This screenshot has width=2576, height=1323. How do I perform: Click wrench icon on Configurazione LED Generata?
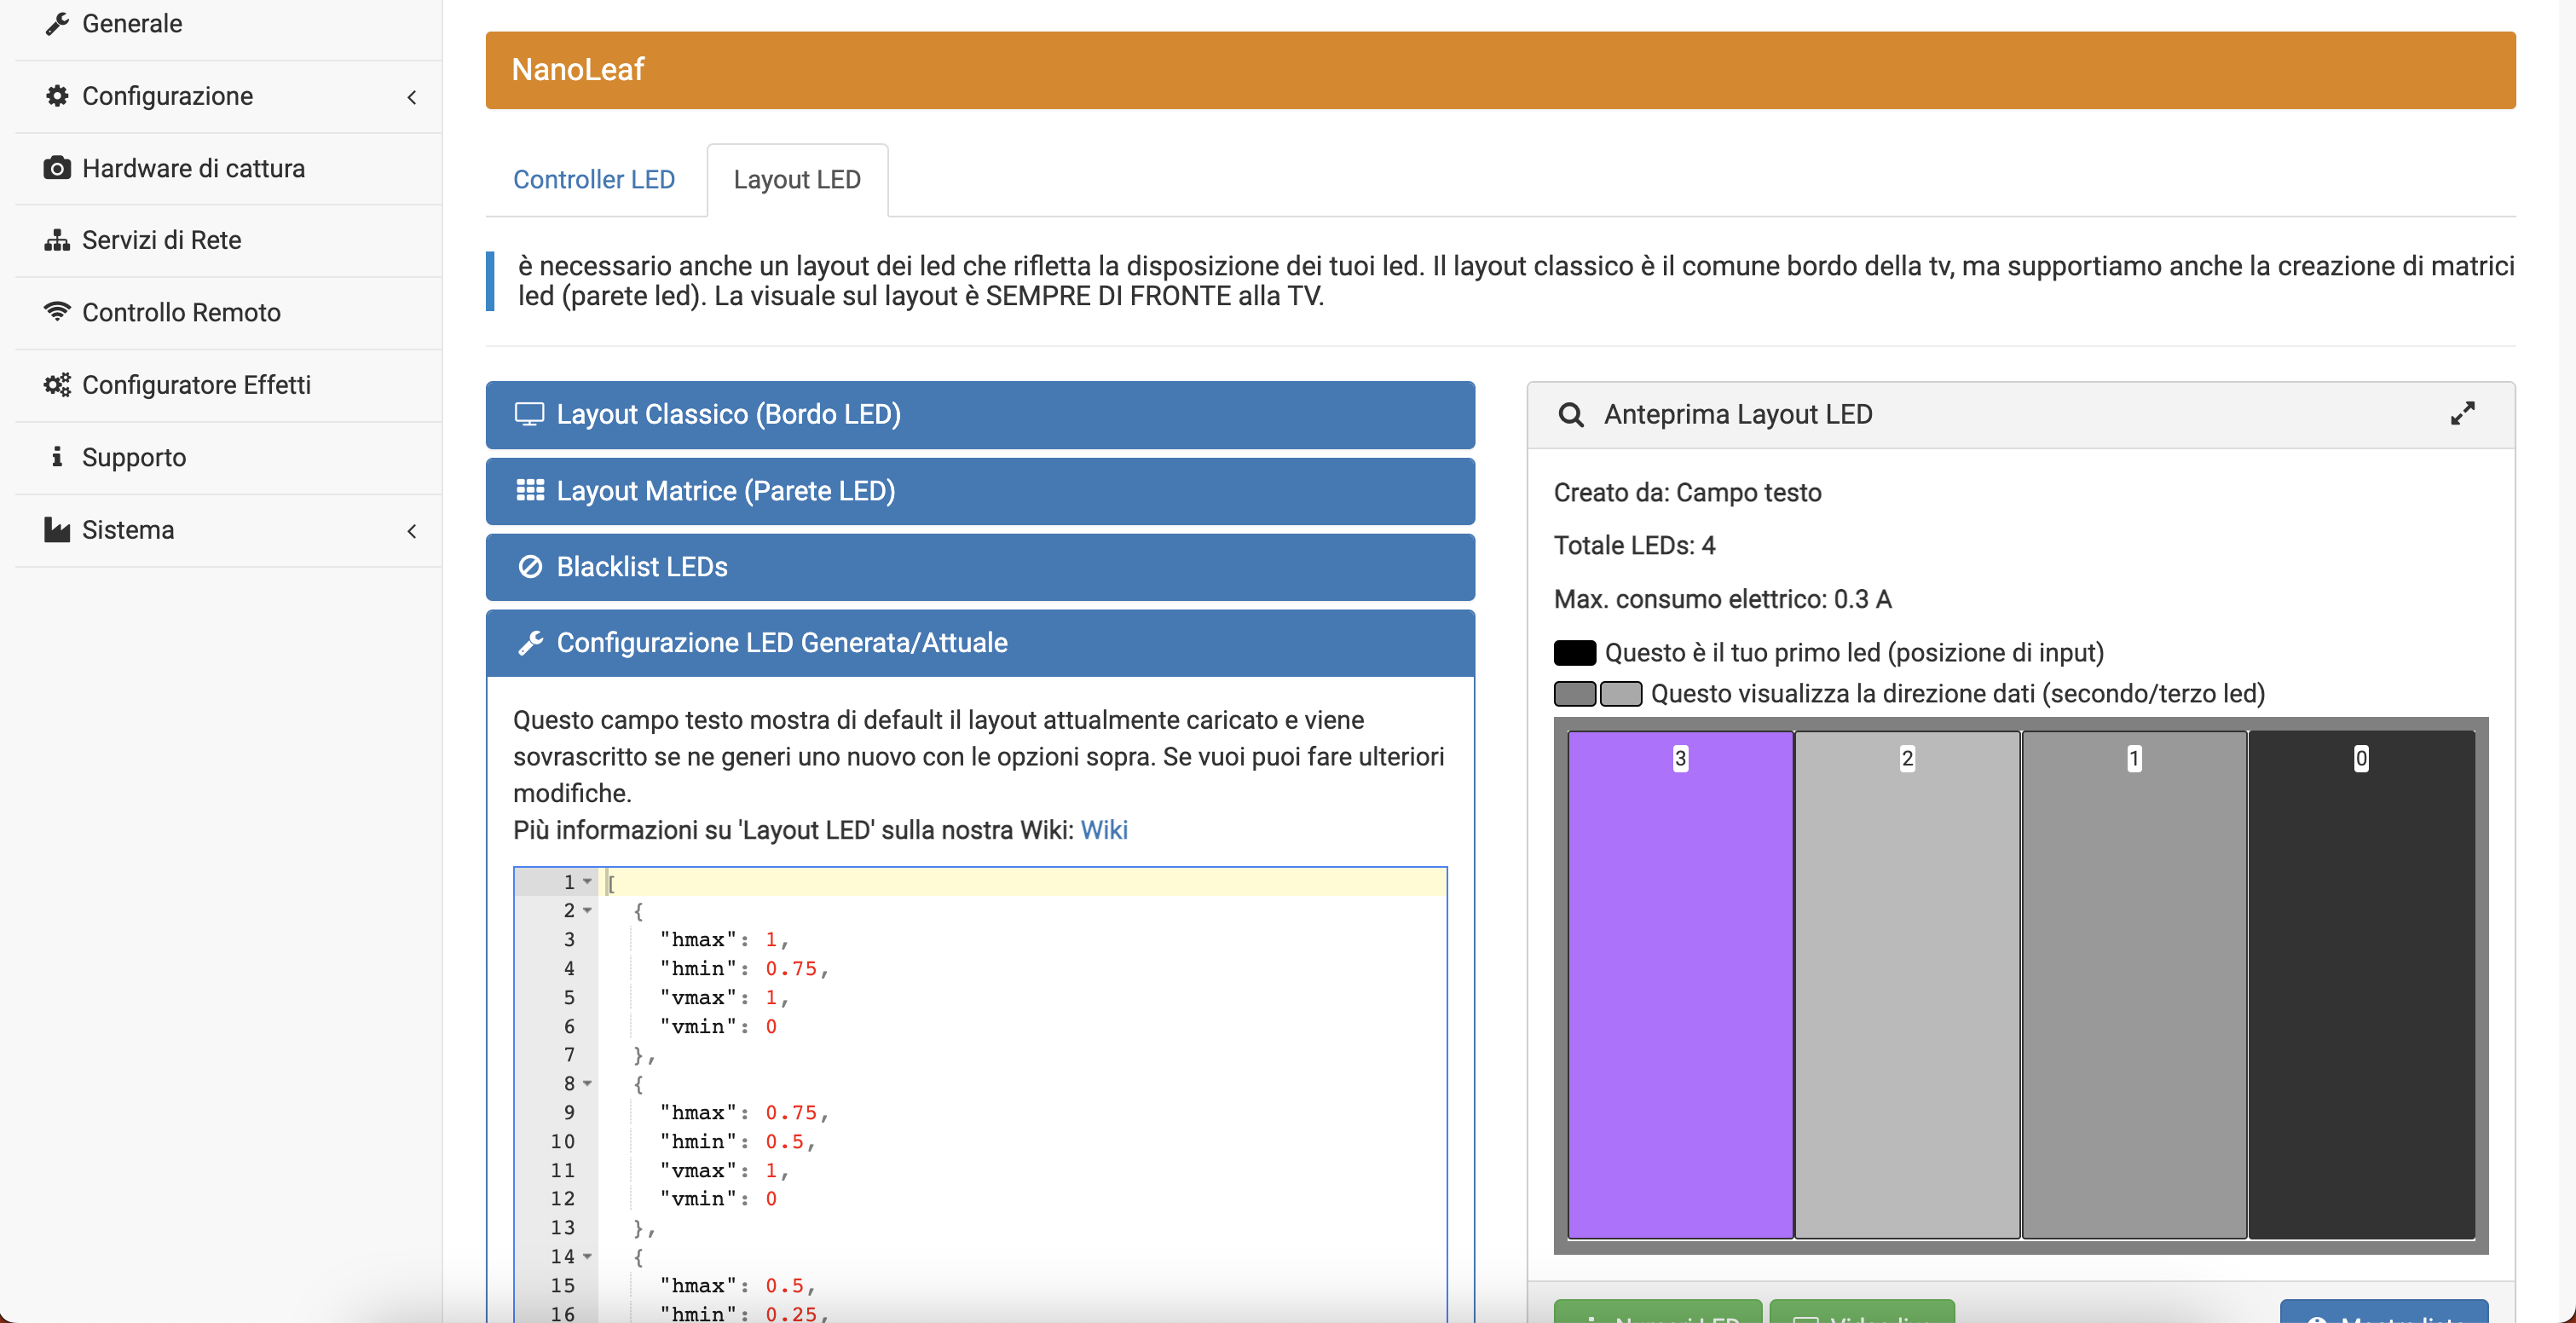click(x=530, y=643)
